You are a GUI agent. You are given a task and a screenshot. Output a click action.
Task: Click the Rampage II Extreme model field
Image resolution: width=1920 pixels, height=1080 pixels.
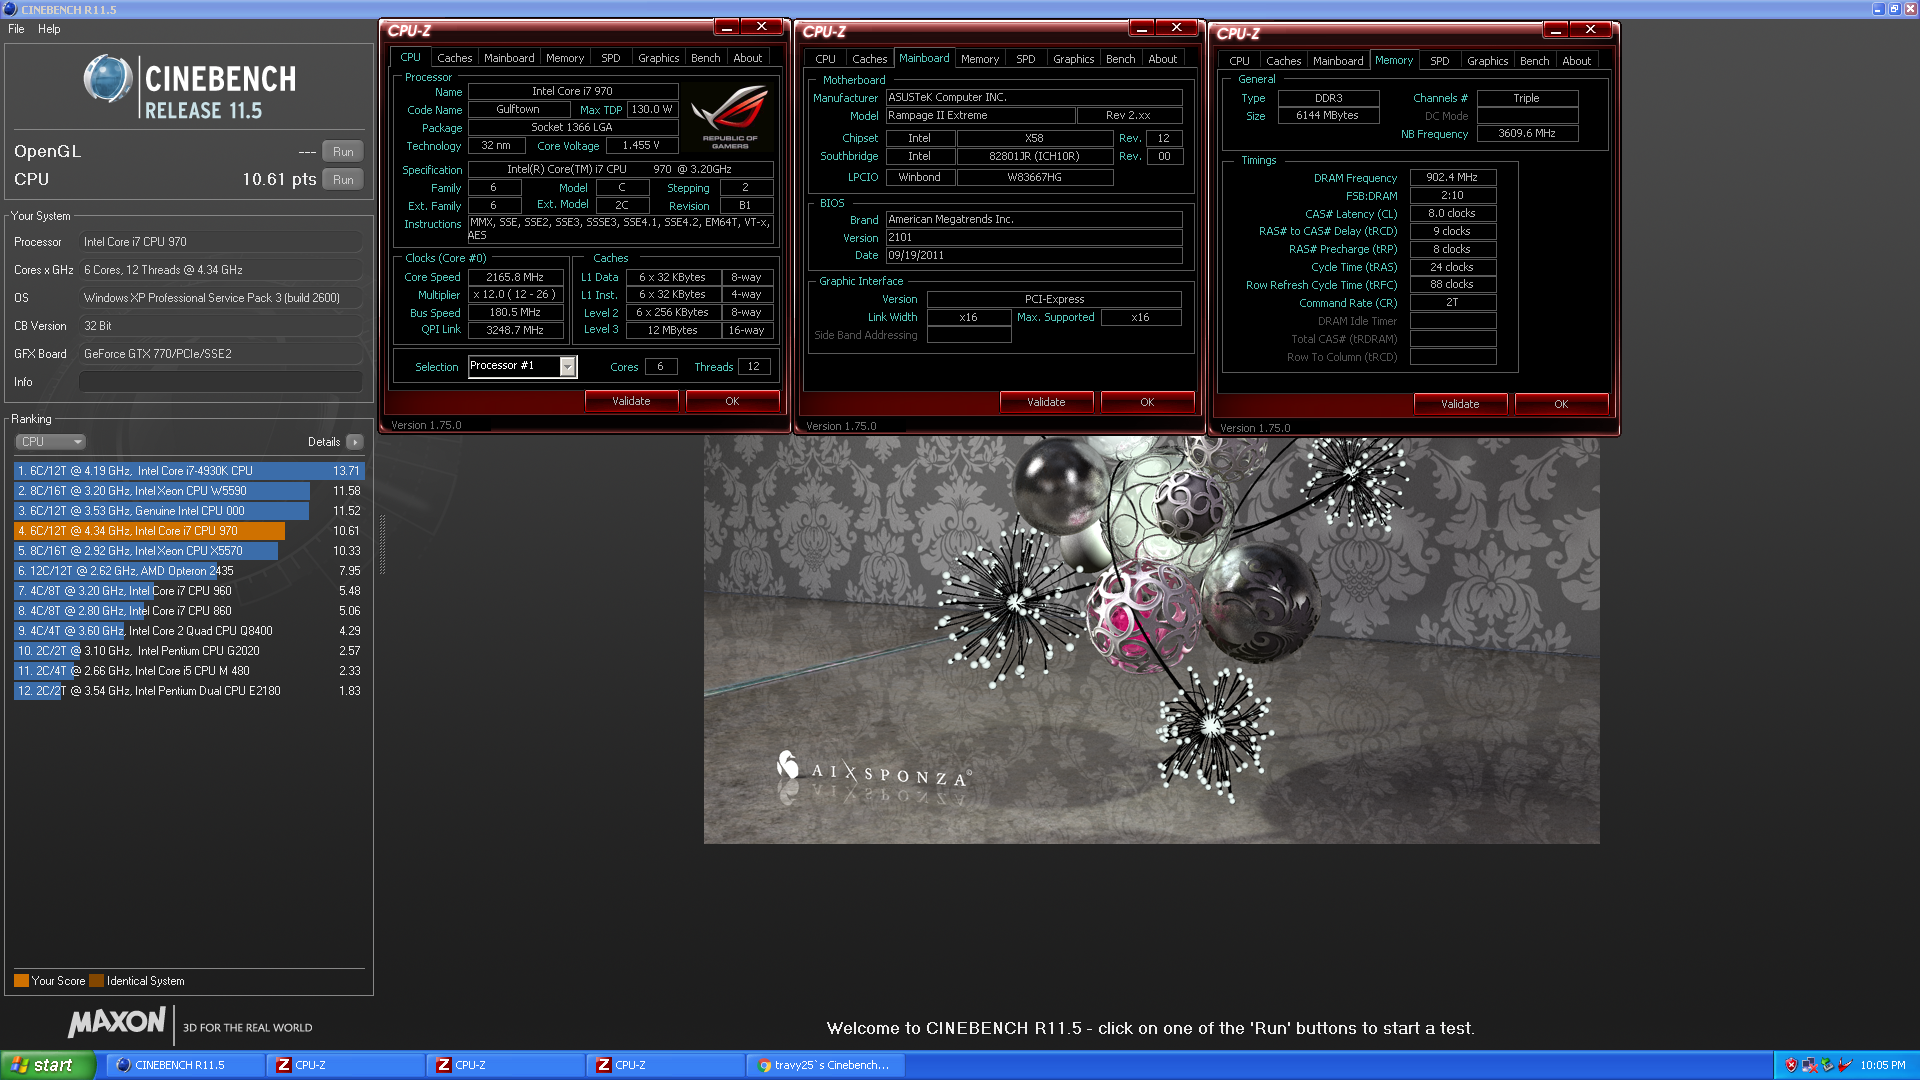pyautogui.click(x=980, y=116)
